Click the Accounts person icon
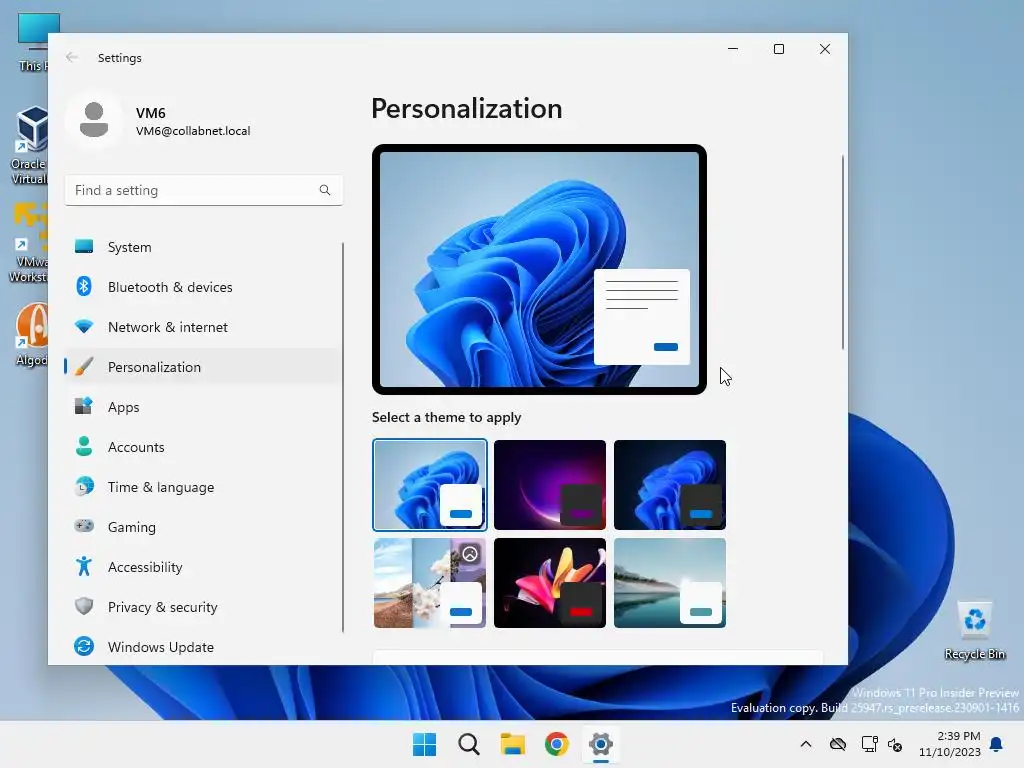This screenshot has height=768, width=1024. click(x=84, y=446)
